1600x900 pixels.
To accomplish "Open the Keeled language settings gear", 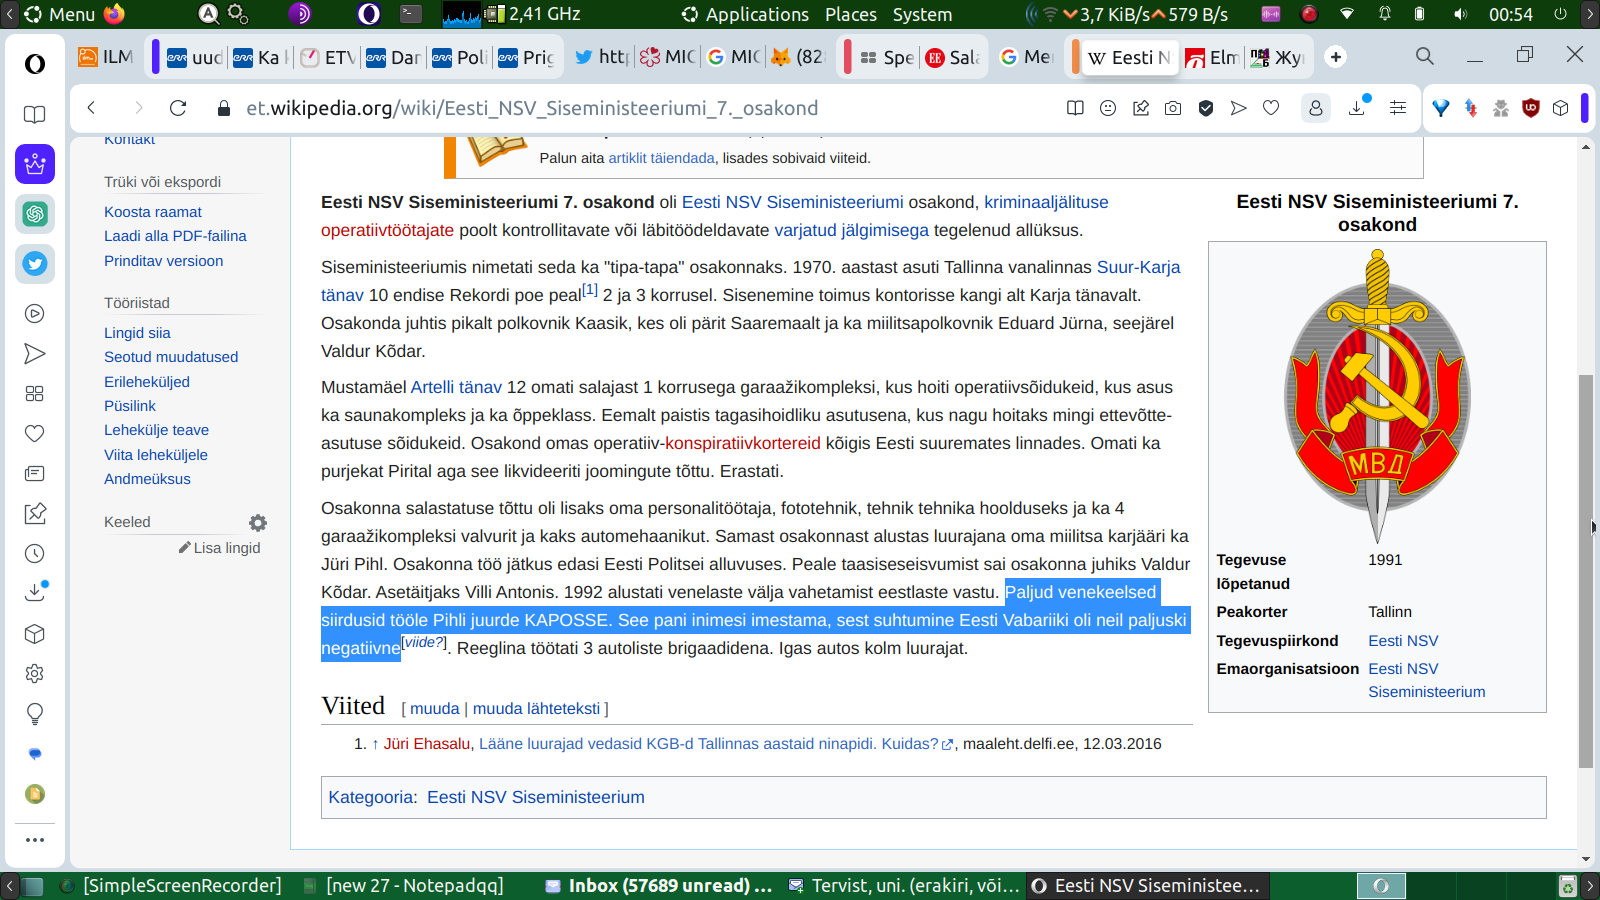I will click(258, 523).
